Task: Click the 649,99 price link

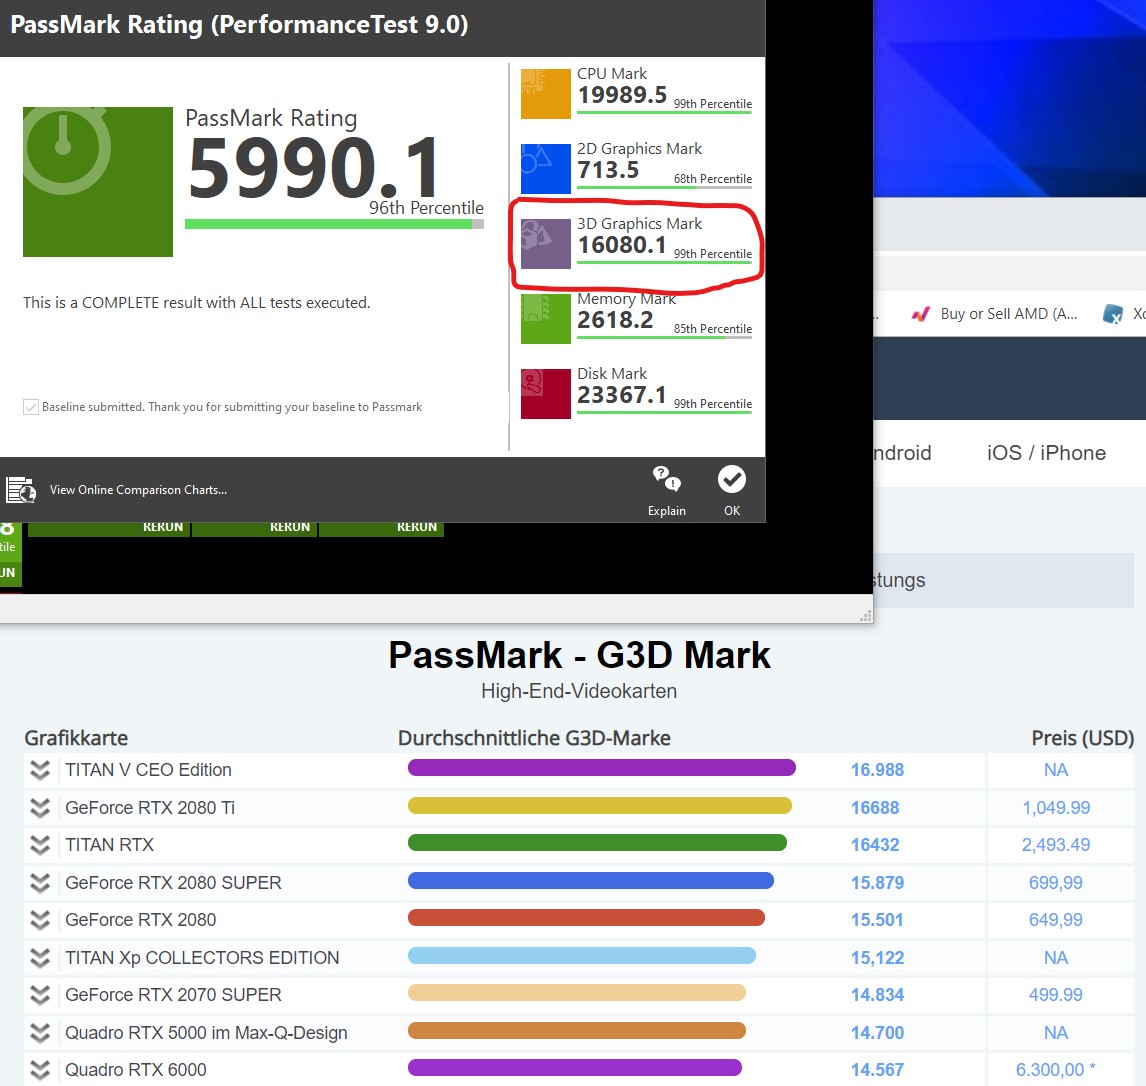Action: 1055,920
